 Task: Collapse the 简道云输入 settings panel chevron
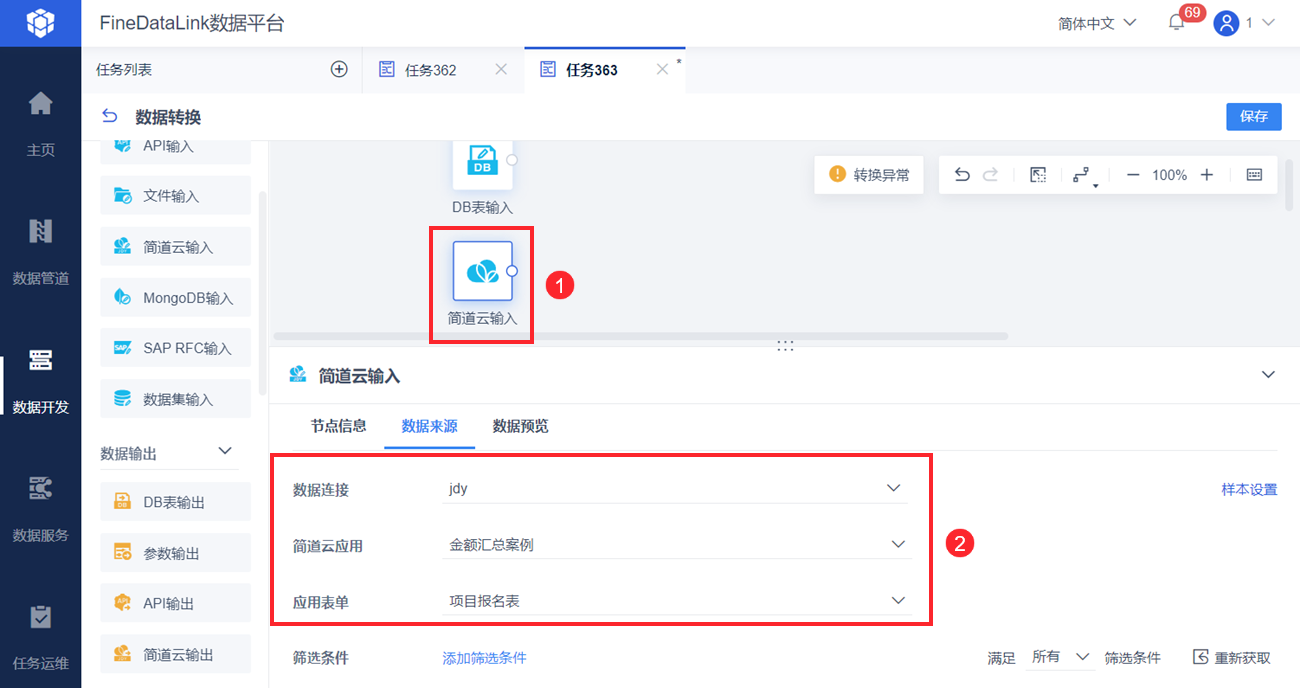coord(1268,375)
